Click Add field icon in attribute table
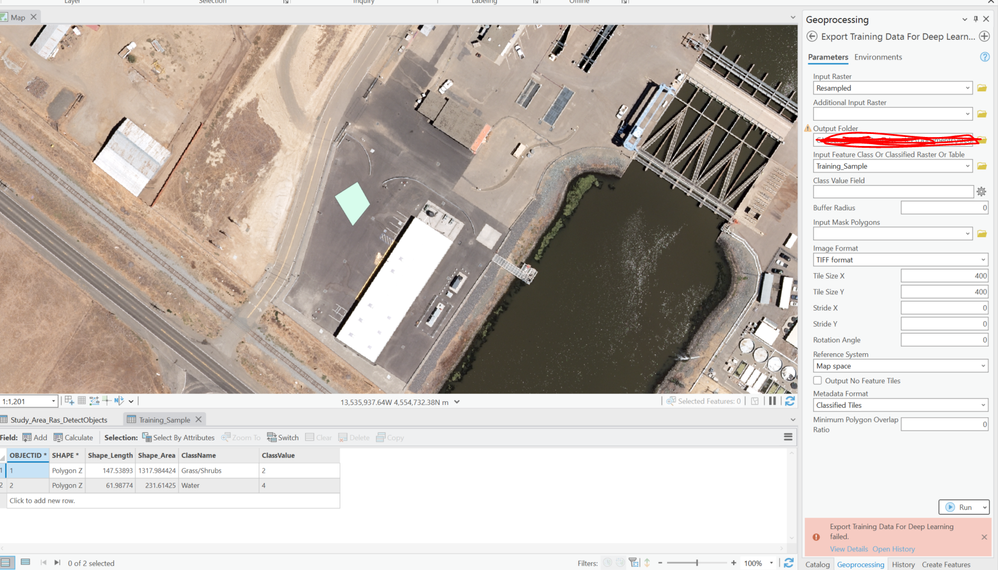Viewport: 998px width, 570px height. (x=34, y=437)
